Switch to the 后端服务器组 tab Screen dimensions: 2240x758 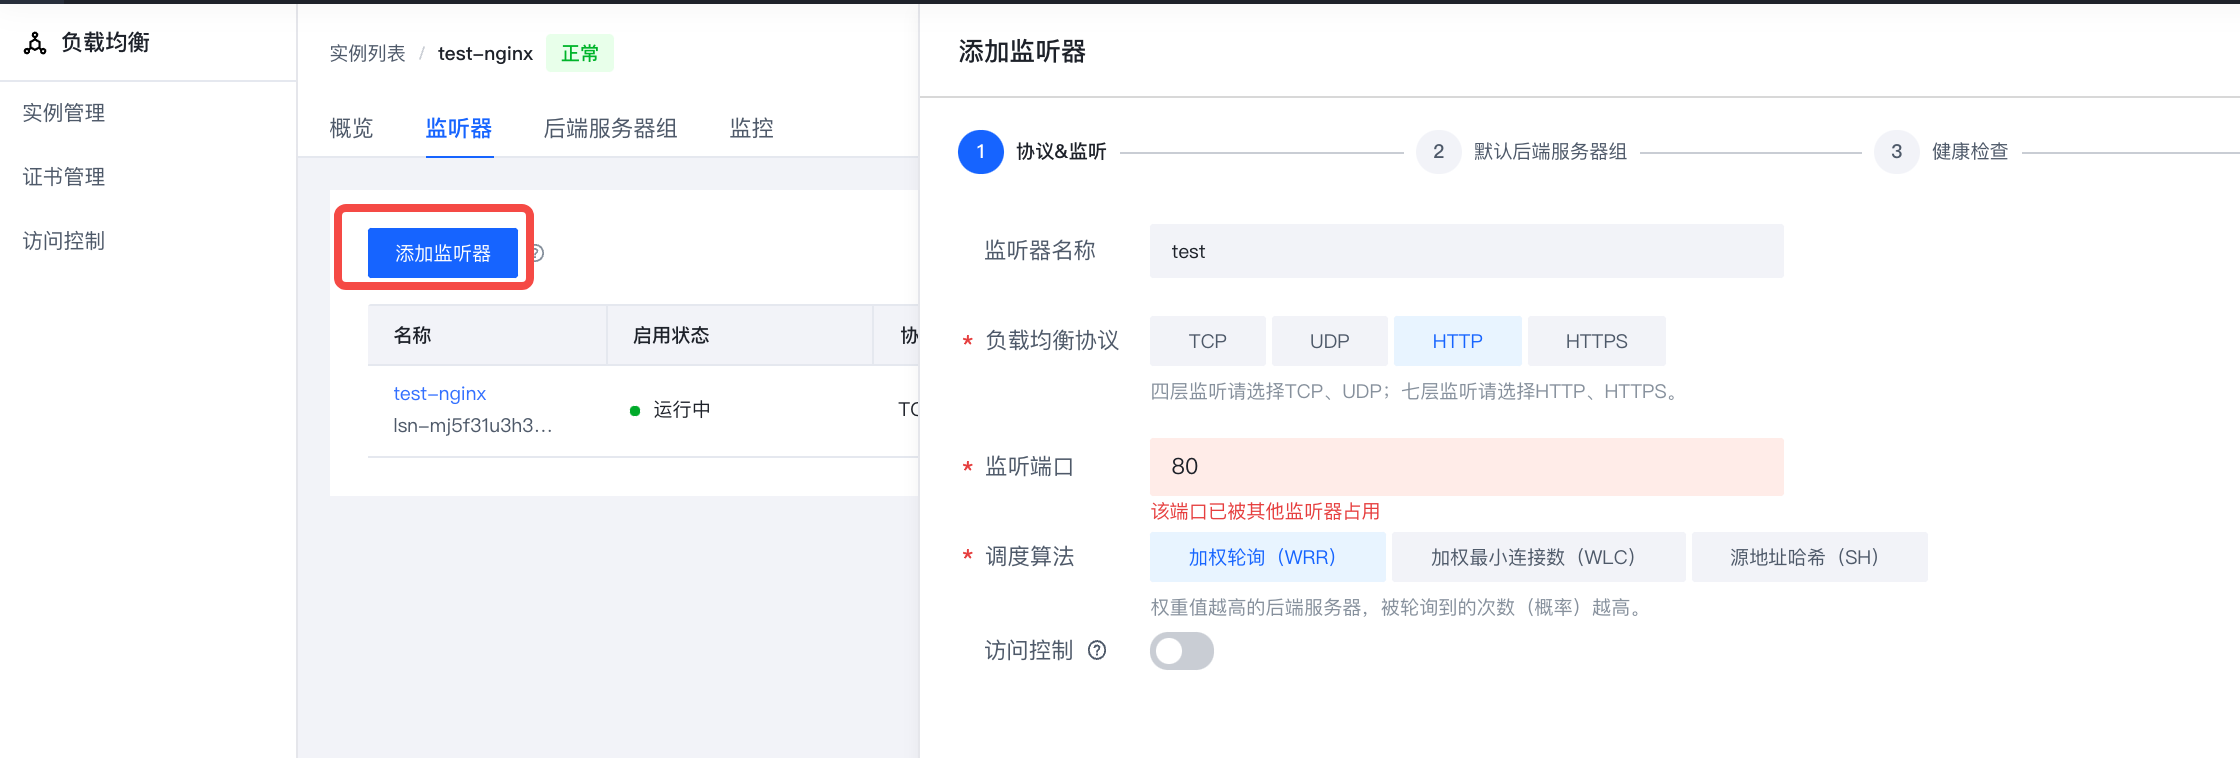pyautogui.click(x=610, y=128)
